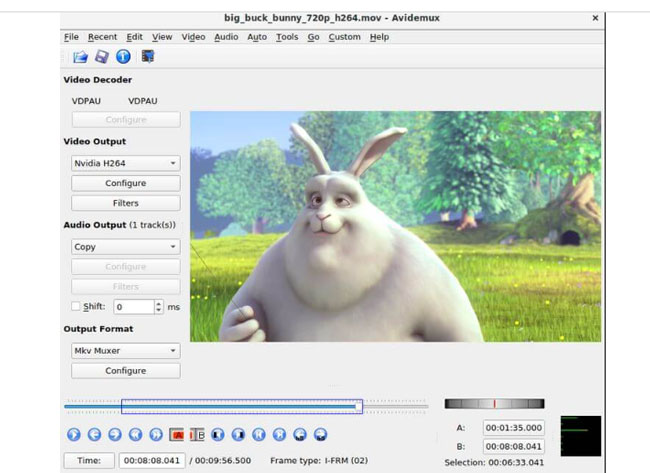This screenshot has height=473, width=650.
Task: Click the current time field 00:08:08.041
Action: tap(152, 461)
